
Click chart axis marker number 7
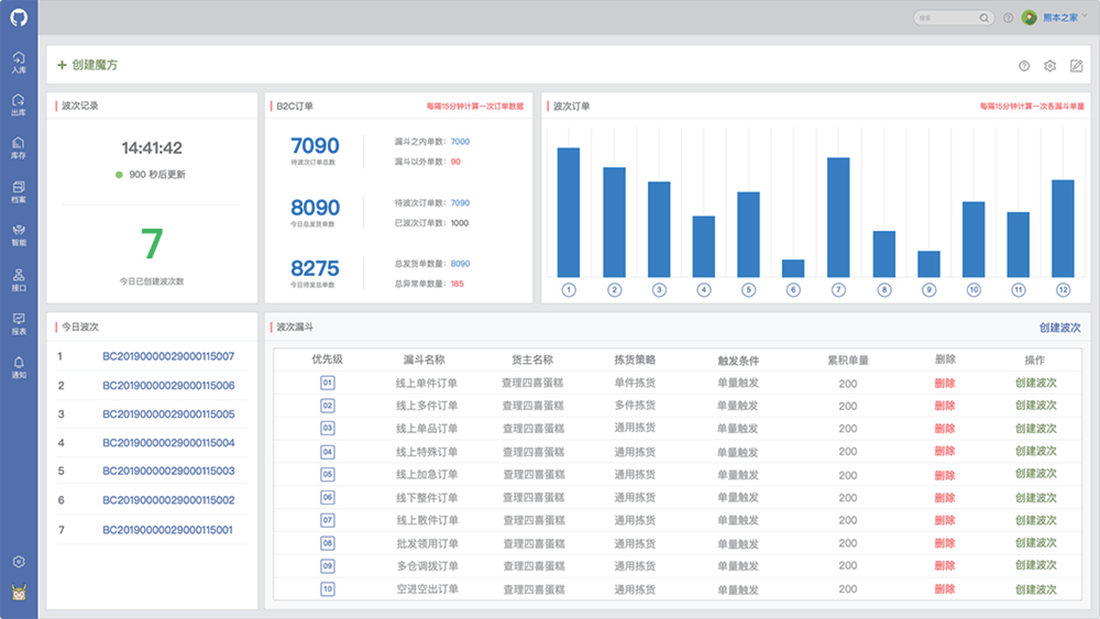[x=838, y=290]
